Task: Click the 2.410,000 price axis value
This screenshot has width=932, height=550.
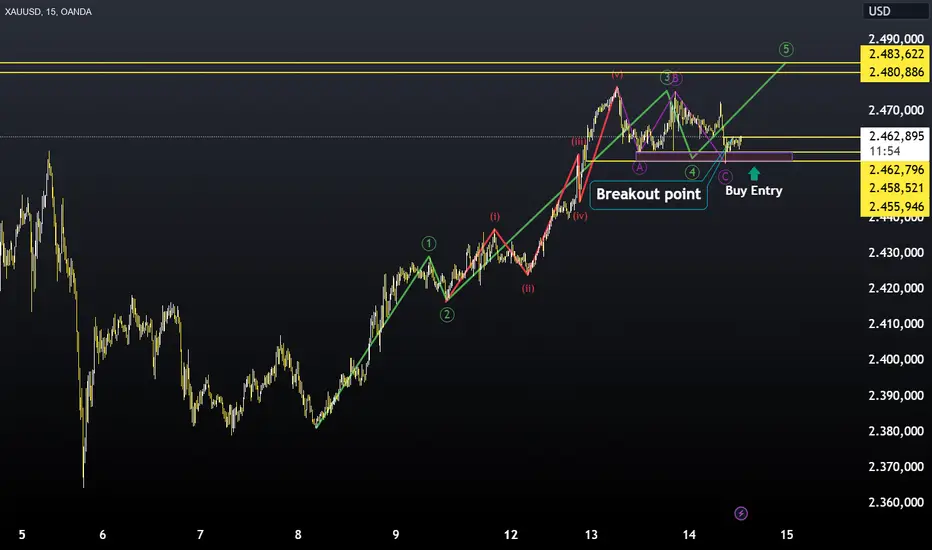Action: pos(896,324)
